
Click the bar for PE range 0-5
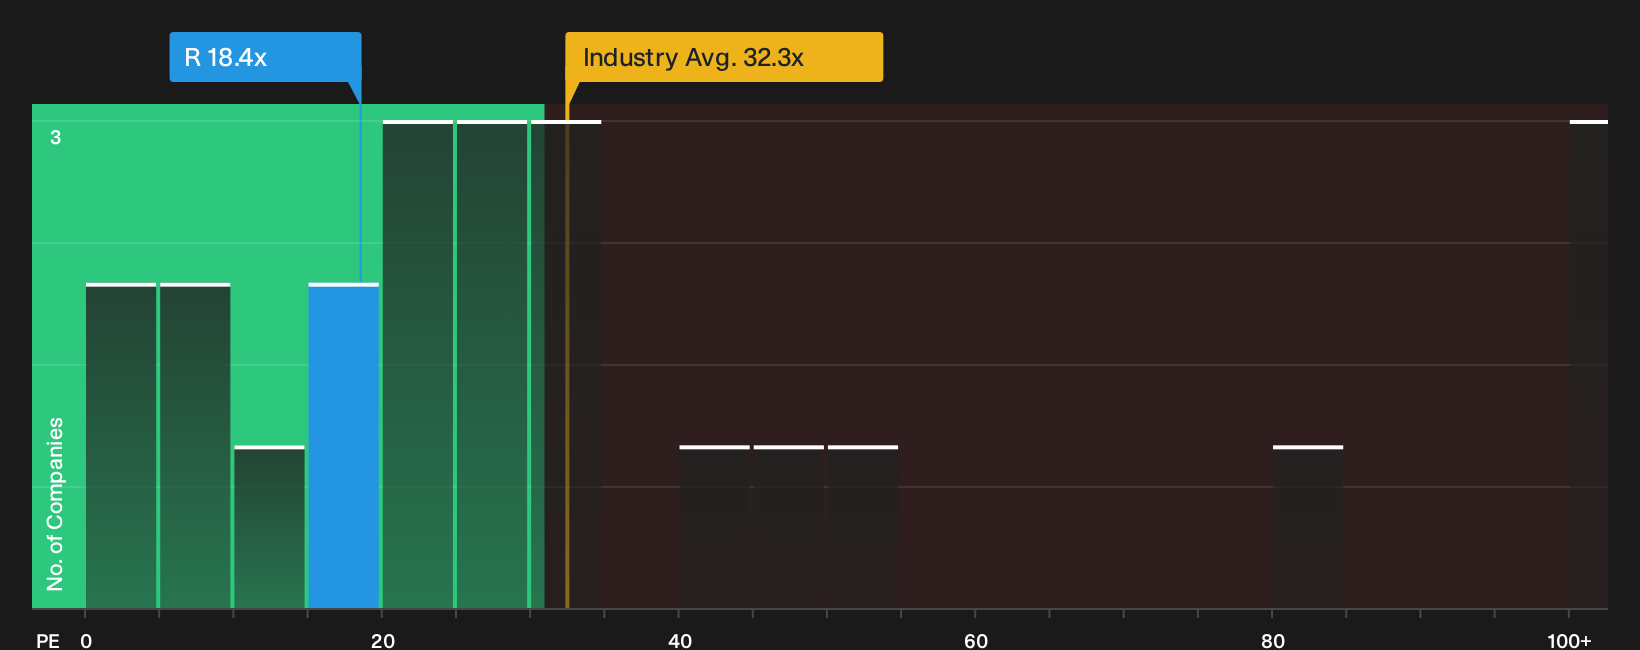[121, 446]
